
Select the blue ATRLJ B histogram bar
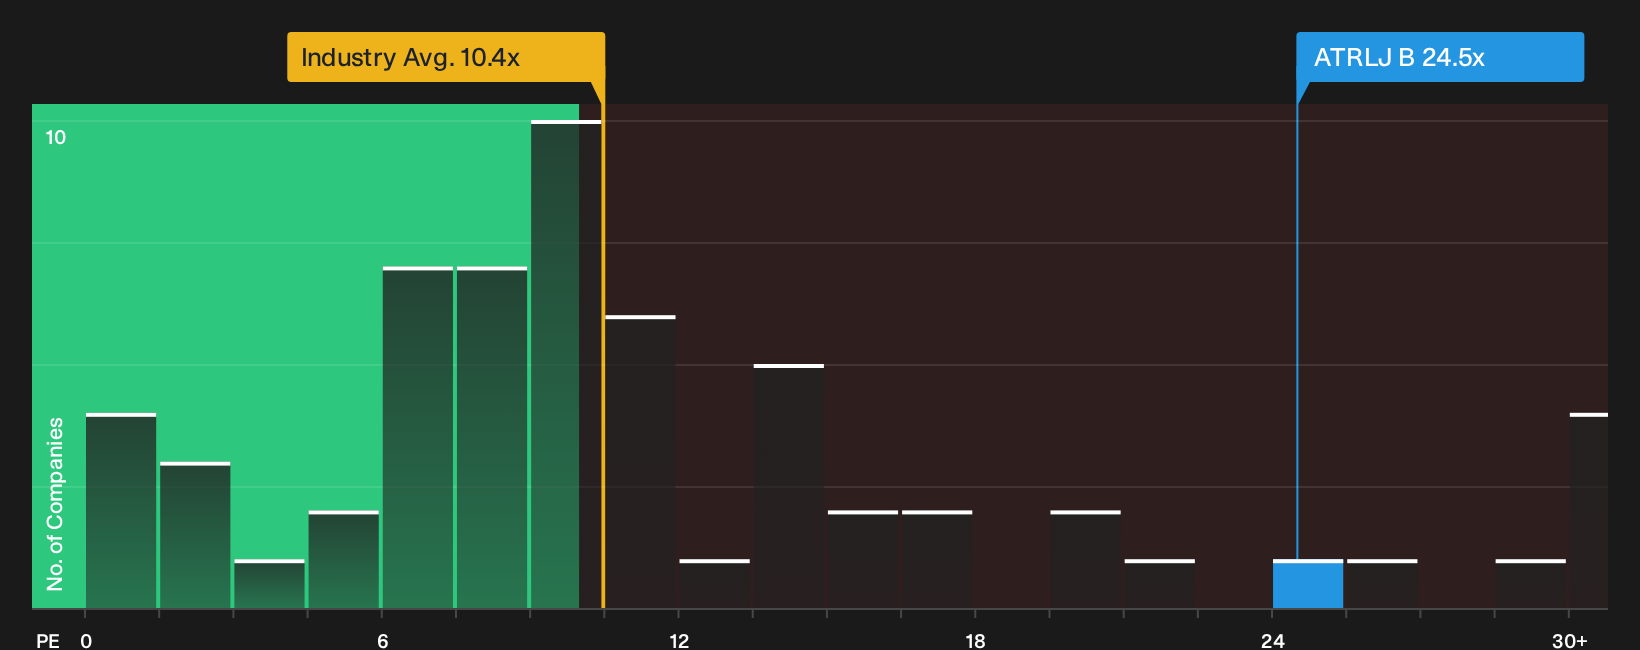point(1308,584)
